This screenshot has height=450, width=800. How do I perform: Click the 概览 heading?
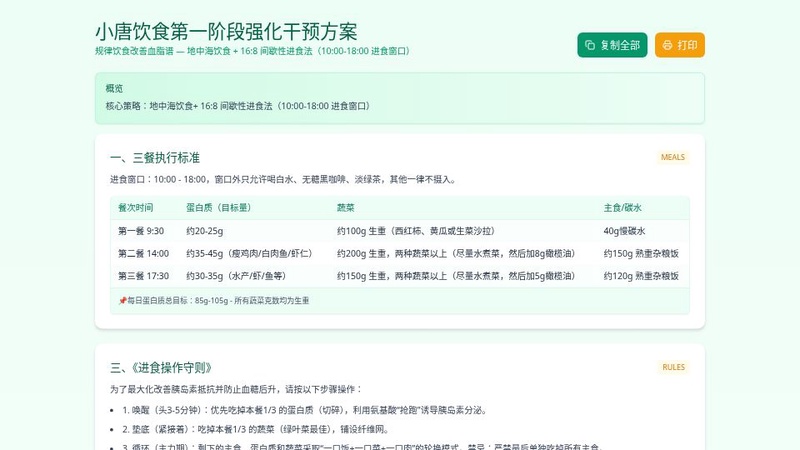tap(114, 88)
